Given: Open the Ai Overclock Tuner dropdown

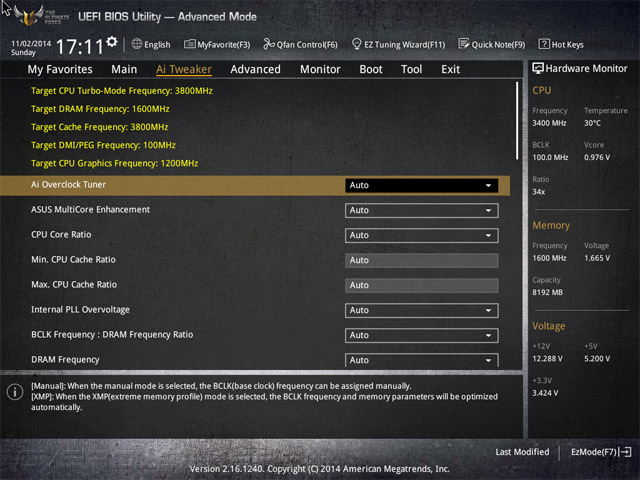Looking at the screenshot, I should click(x=421, y=185).
